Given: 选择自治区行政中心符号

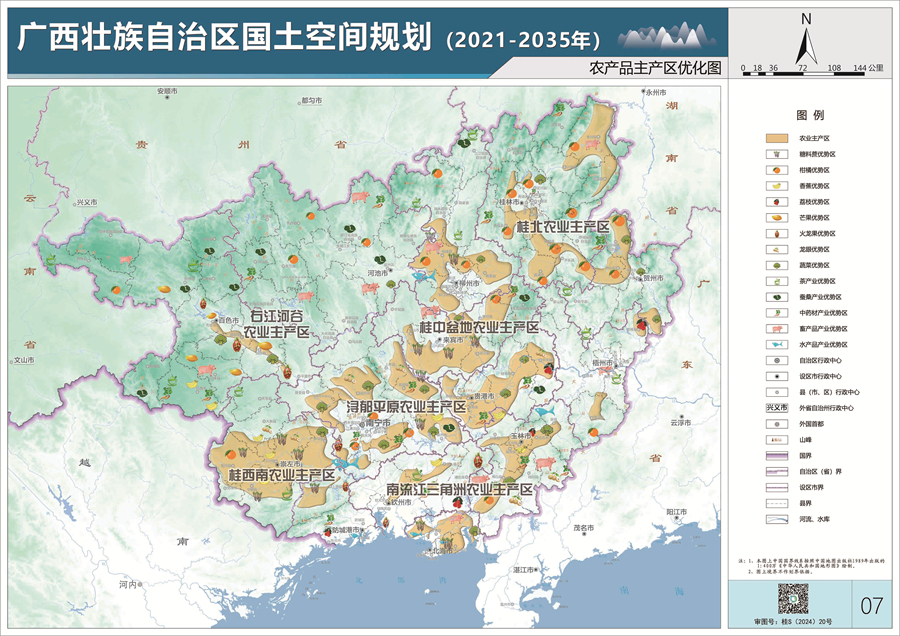Looking at the screenshot, I should click(775, 359).
